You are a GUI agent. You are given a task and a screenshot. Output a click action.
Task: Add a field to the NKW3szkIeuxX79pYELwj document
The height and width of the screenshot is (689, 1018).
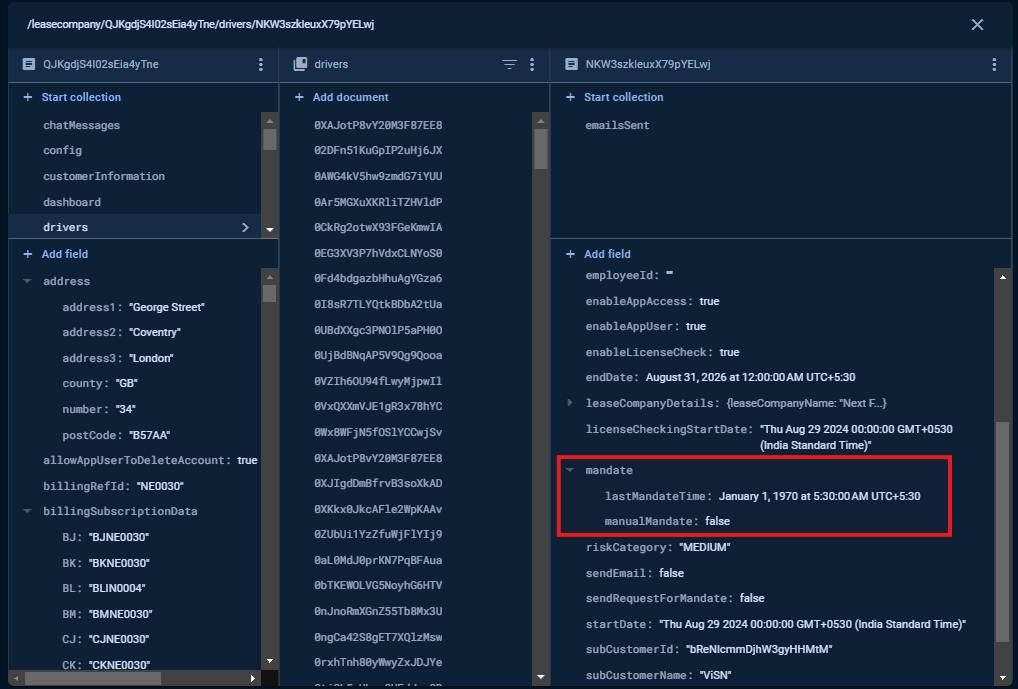coord(607,254)
